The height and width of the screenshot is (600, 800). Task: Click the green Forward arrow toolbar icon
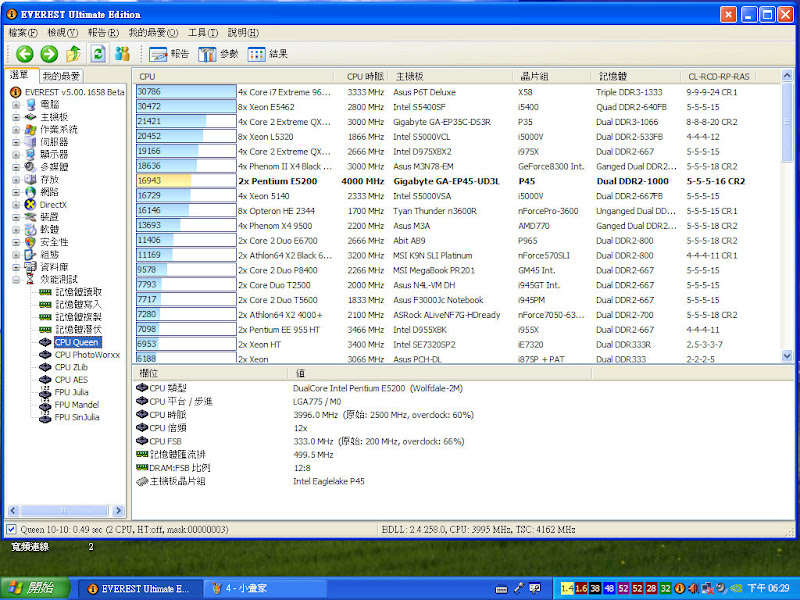[48, 54]
